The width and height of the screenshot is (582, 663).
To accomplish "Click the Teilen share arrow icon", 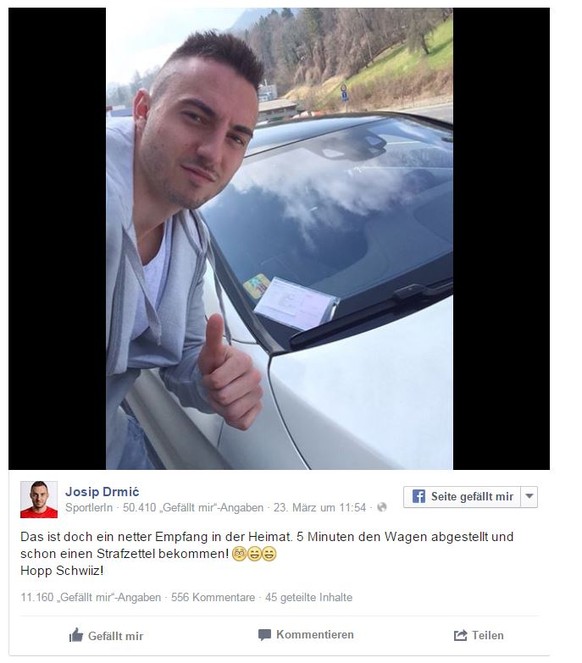I will 460,635.
